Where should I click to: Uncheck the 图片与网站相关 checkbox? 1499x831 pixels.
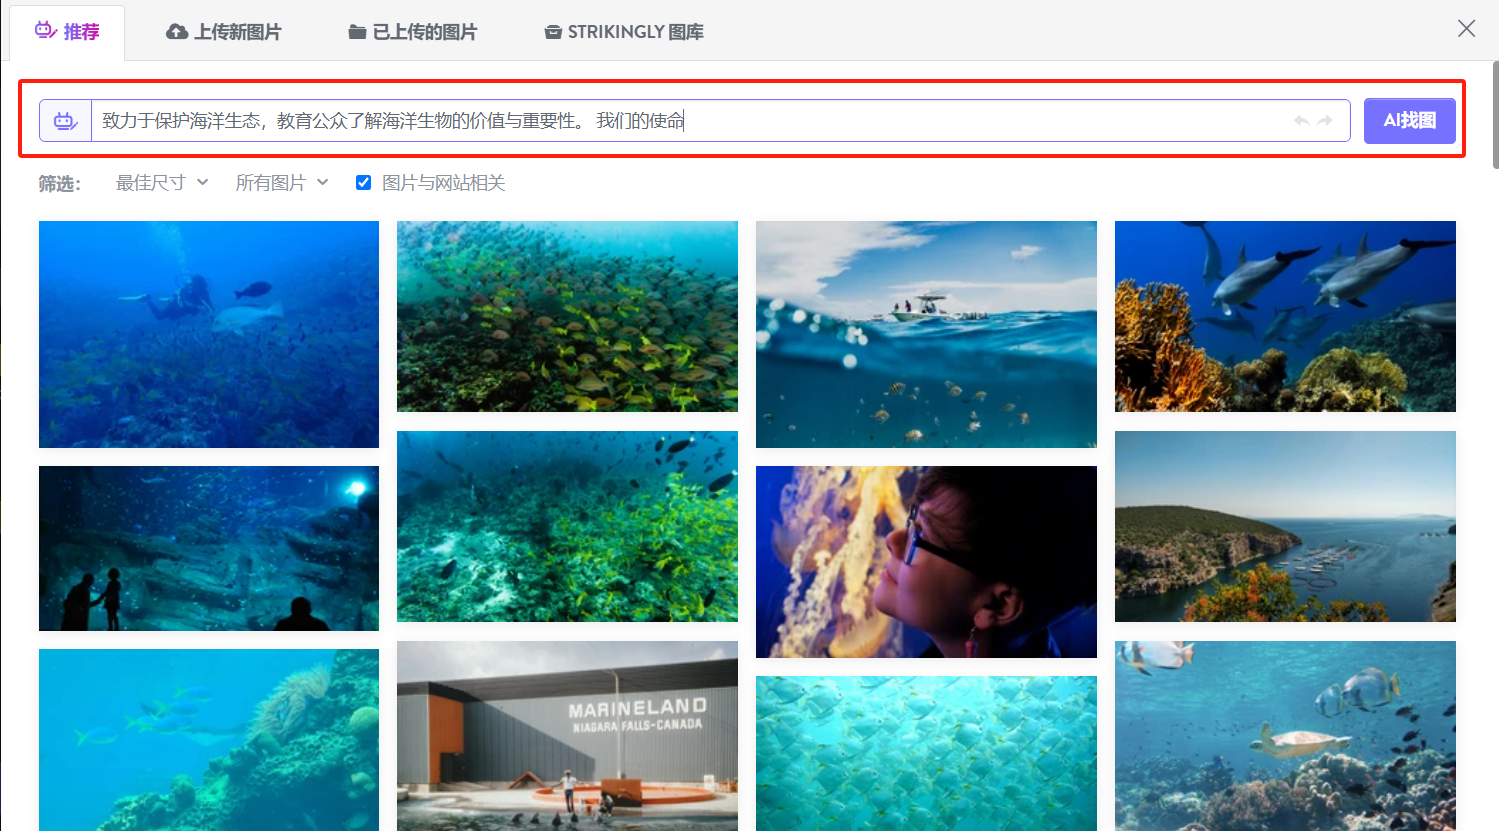click(x=364, y=183)
